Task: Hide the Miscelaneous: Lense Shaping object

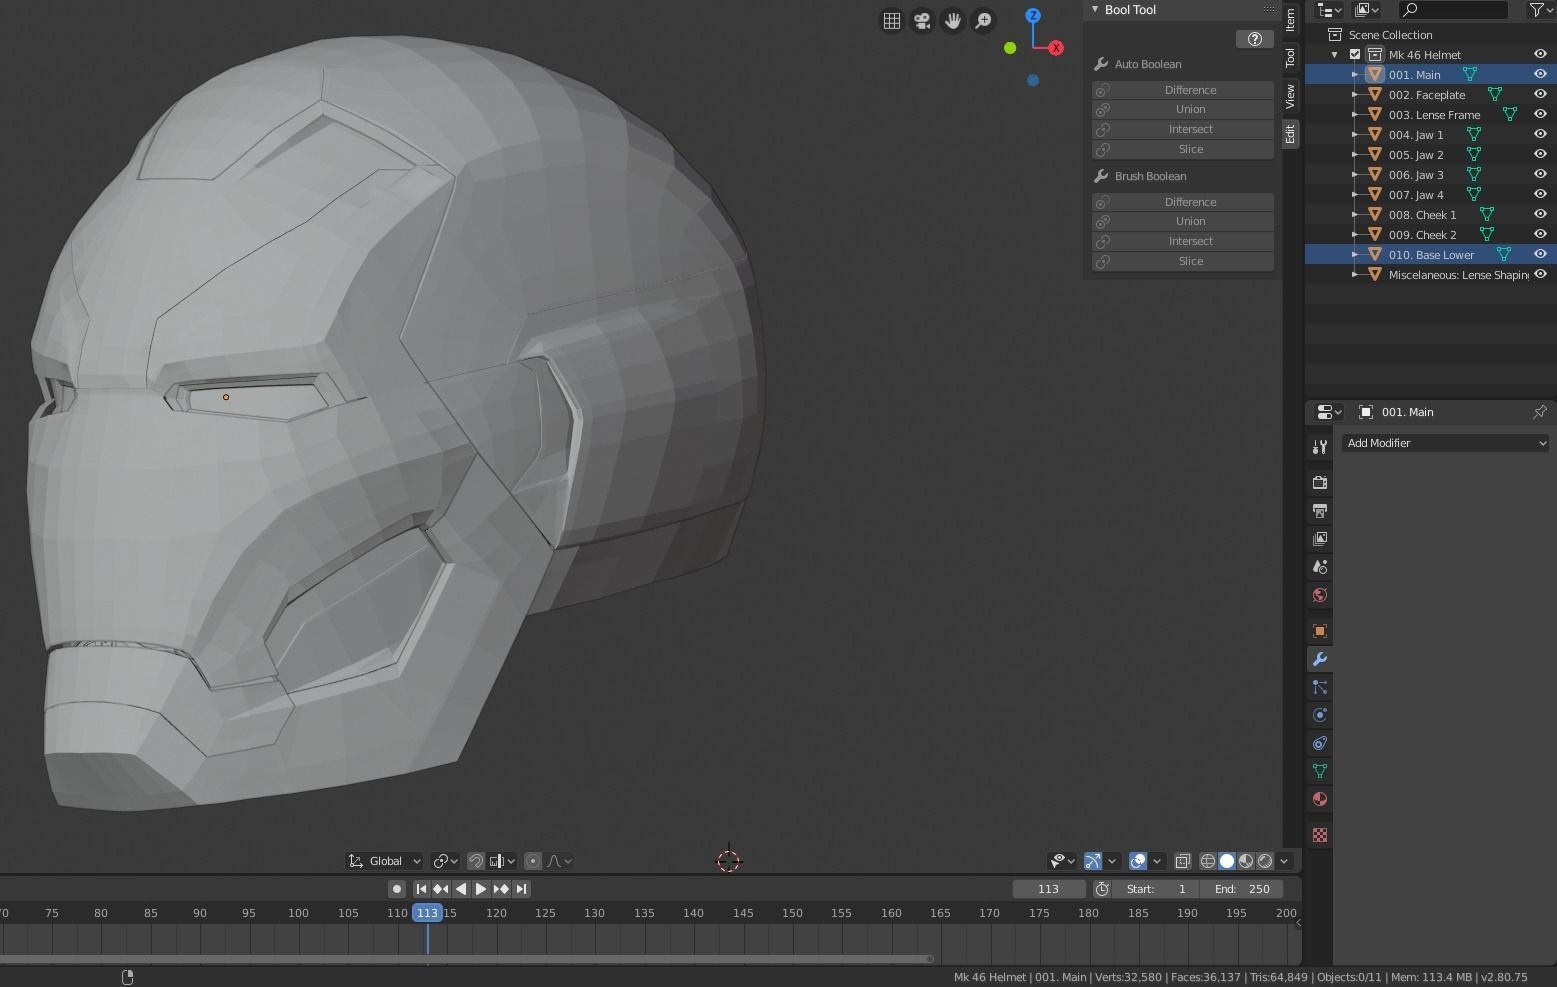Action: coord(1540,274)
